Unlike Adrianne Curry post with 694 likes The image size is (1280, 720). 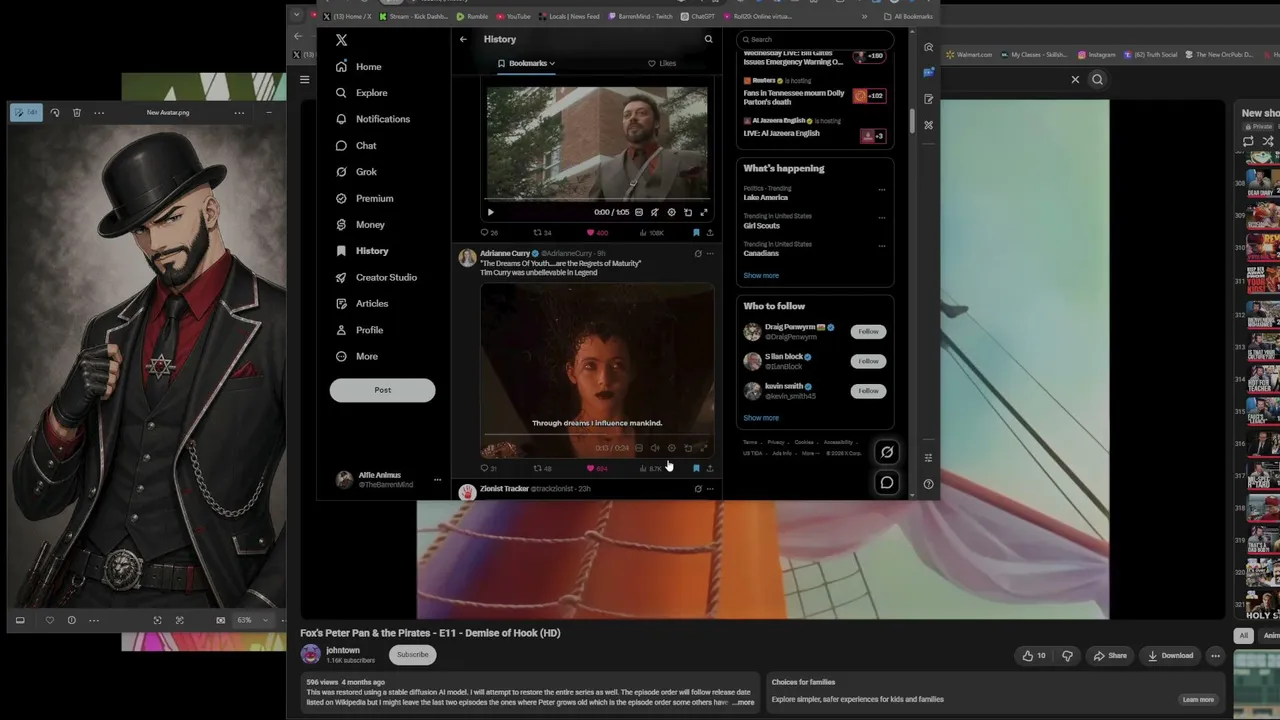pos(598,468)
